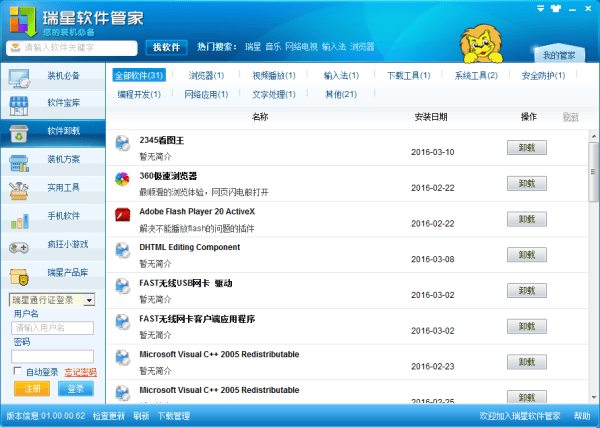Click the orange 注册 button
This screenshot has width=600, height=428.
coord(32,389)
